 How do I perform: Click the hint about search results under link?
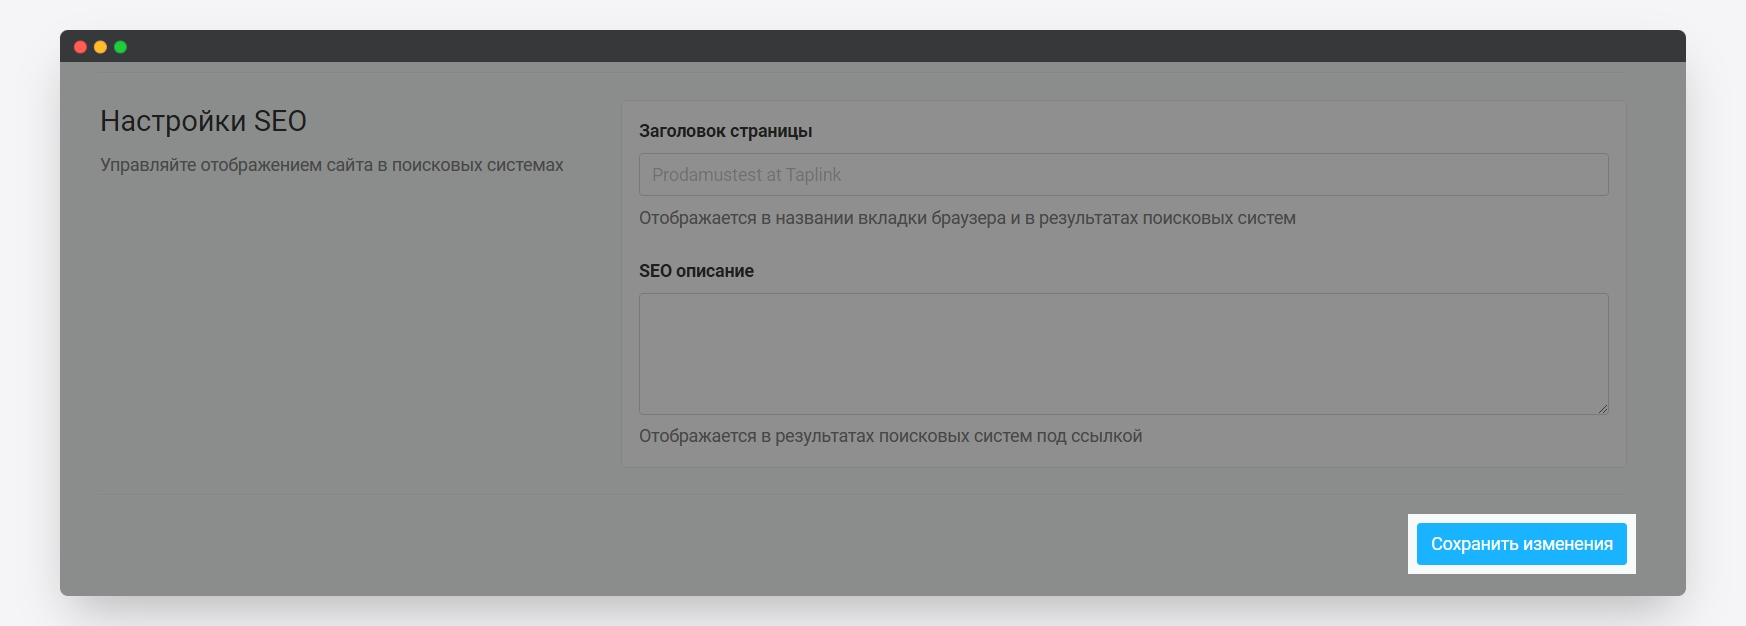pos(890,436)
